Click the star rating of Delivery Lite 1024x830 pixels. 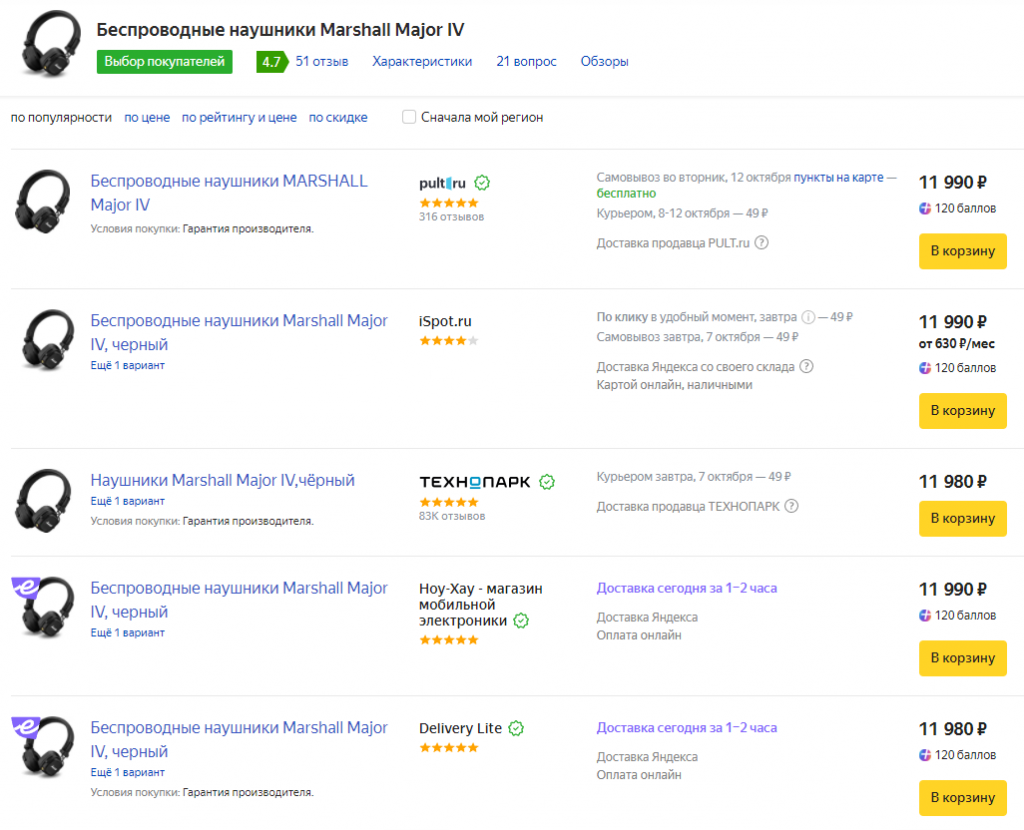coord(449,748)
